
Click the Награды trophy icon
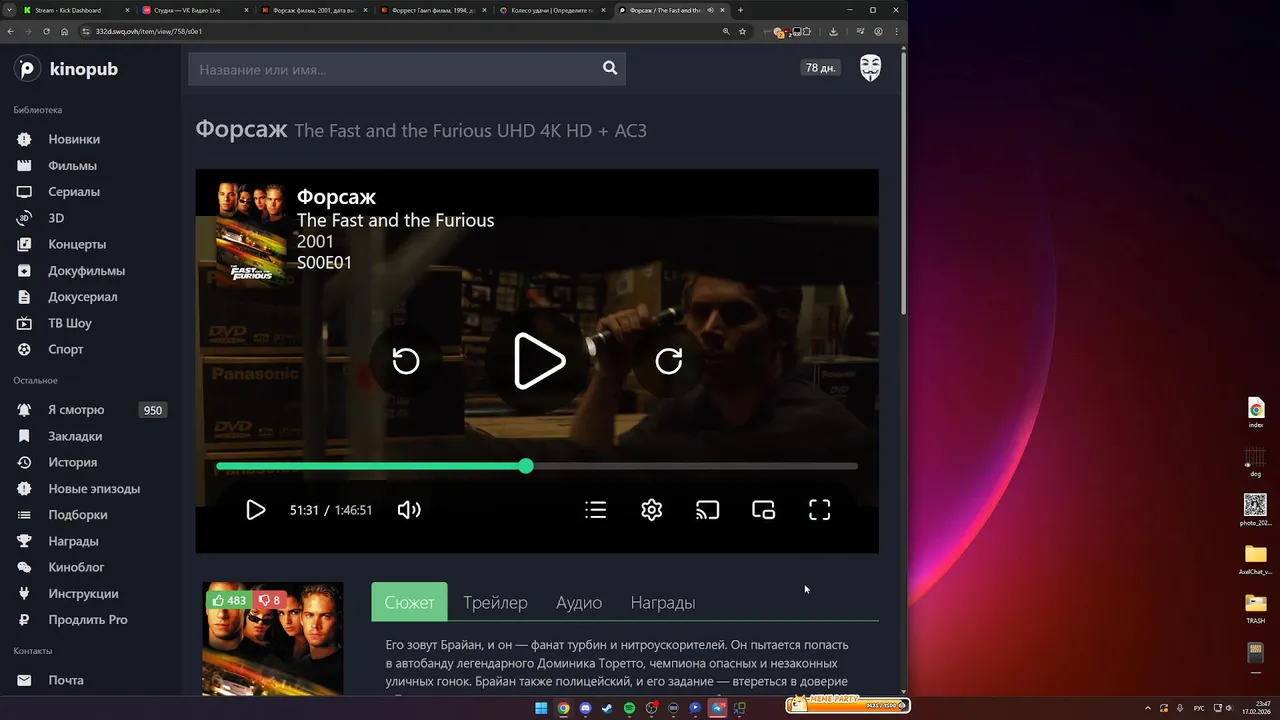(25, 541)
